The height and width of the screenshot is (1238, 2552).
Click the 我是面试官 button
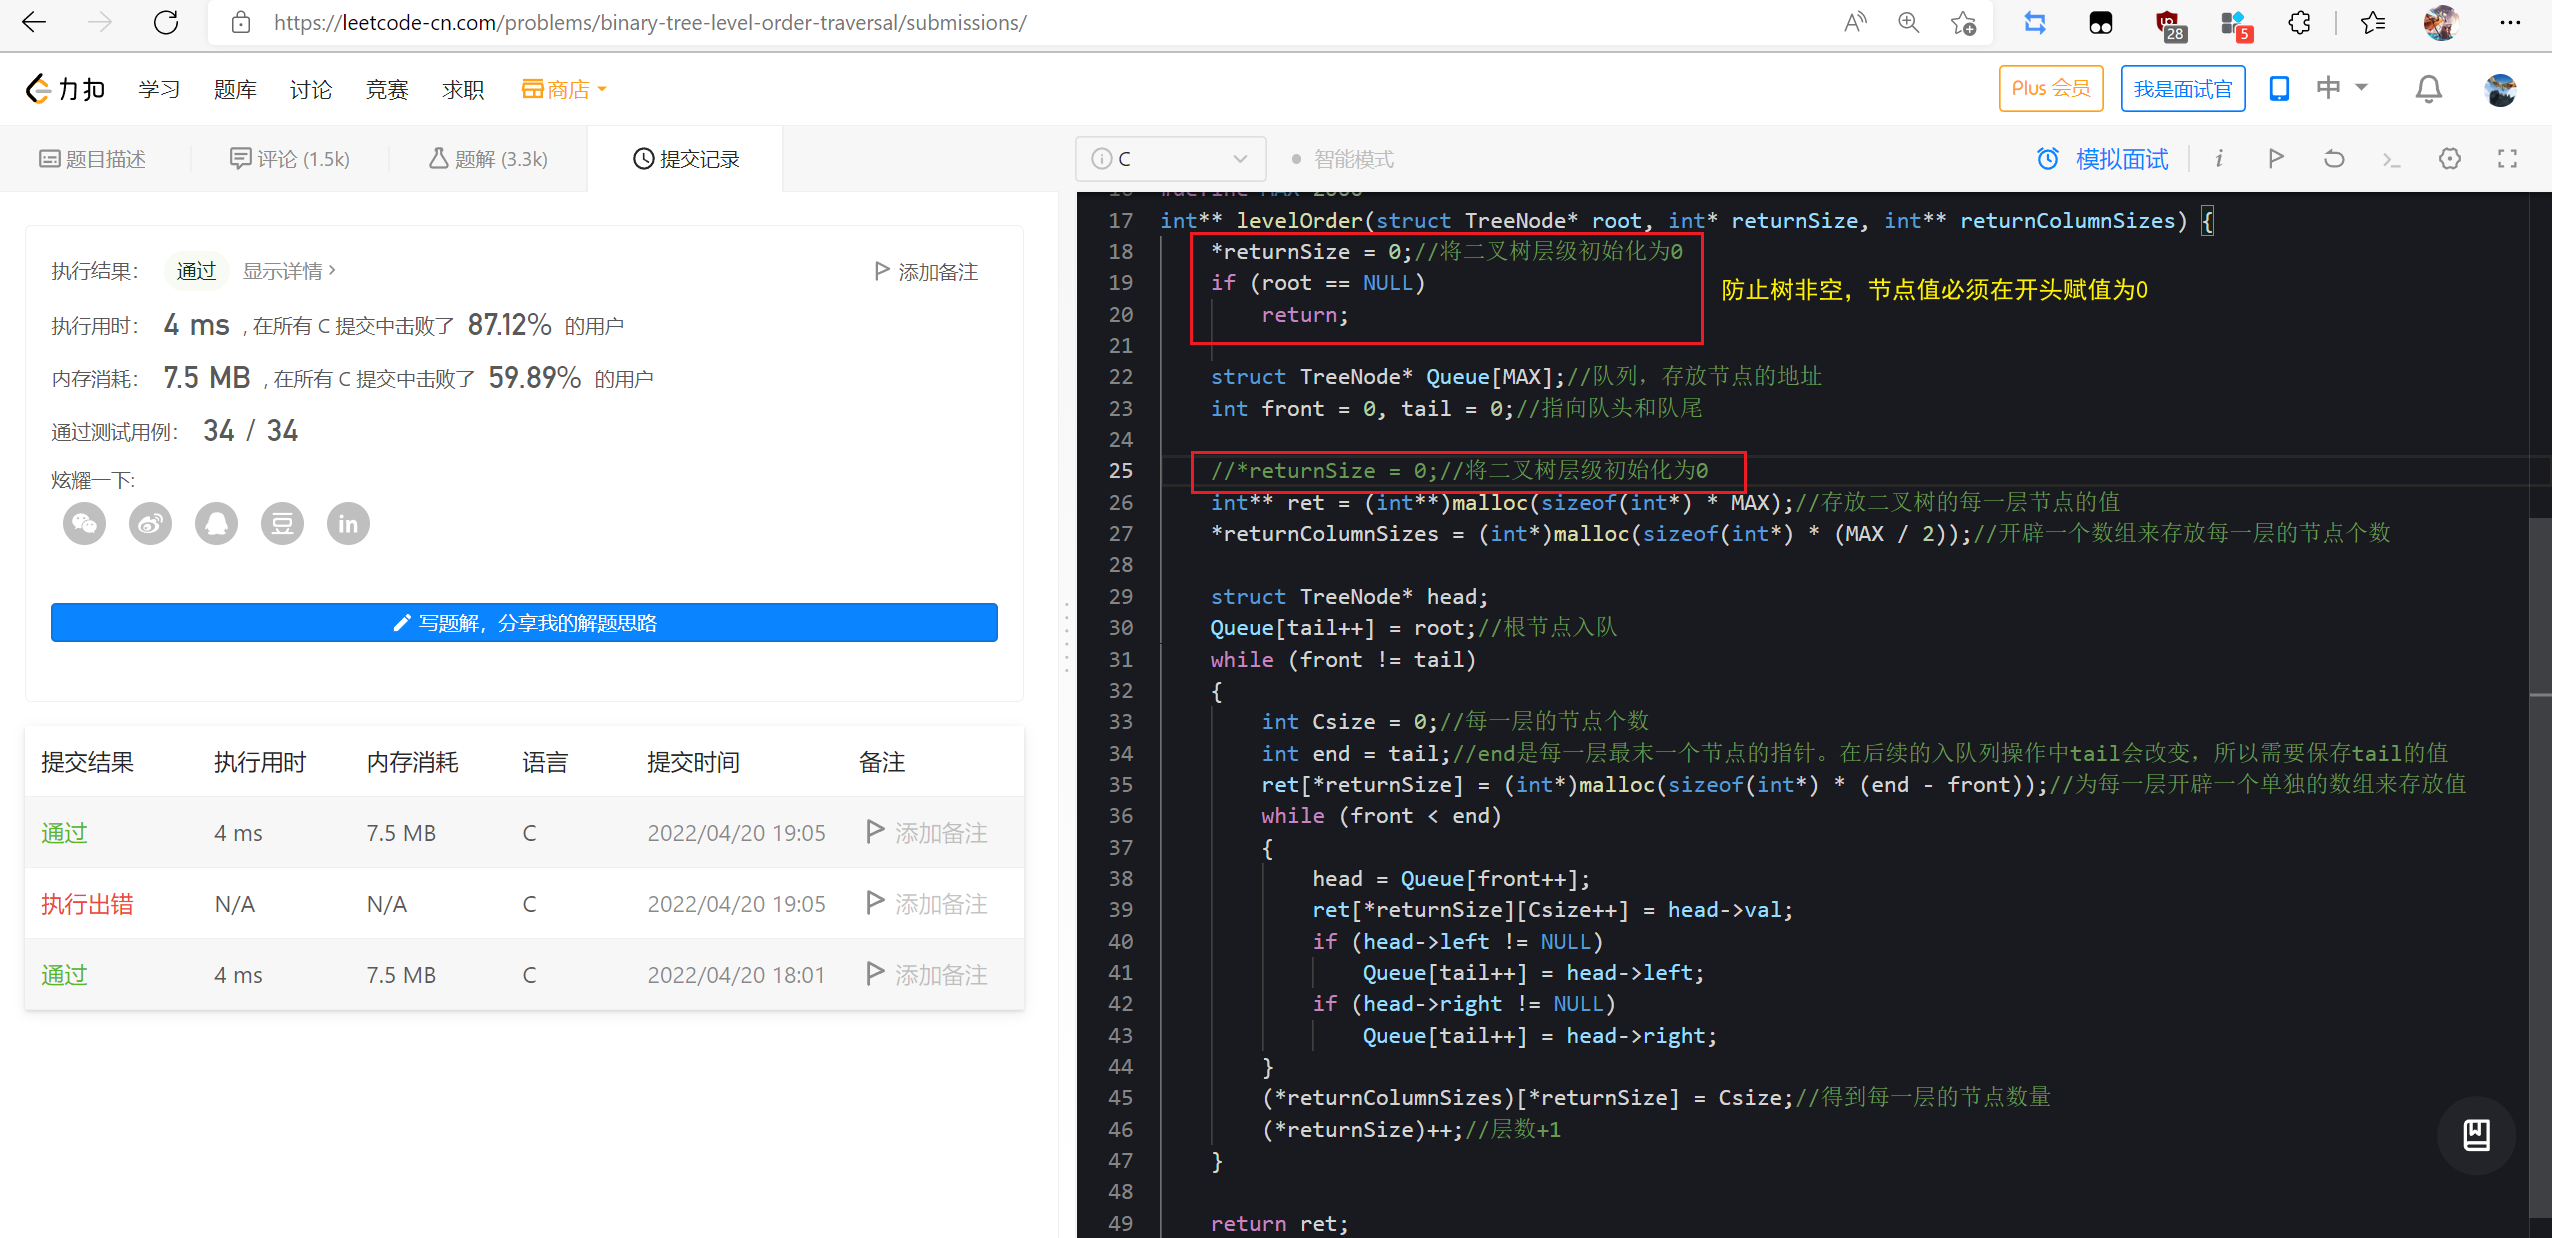[2183, 88]
